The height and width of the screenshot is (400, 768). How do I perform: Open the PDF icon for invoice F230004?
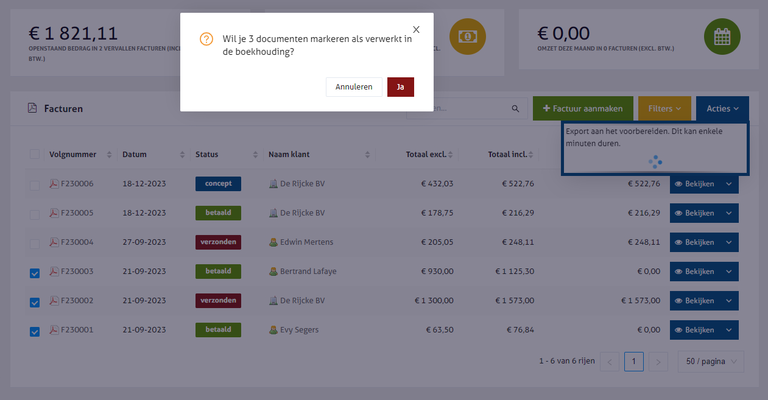click(x=55, y=243)
